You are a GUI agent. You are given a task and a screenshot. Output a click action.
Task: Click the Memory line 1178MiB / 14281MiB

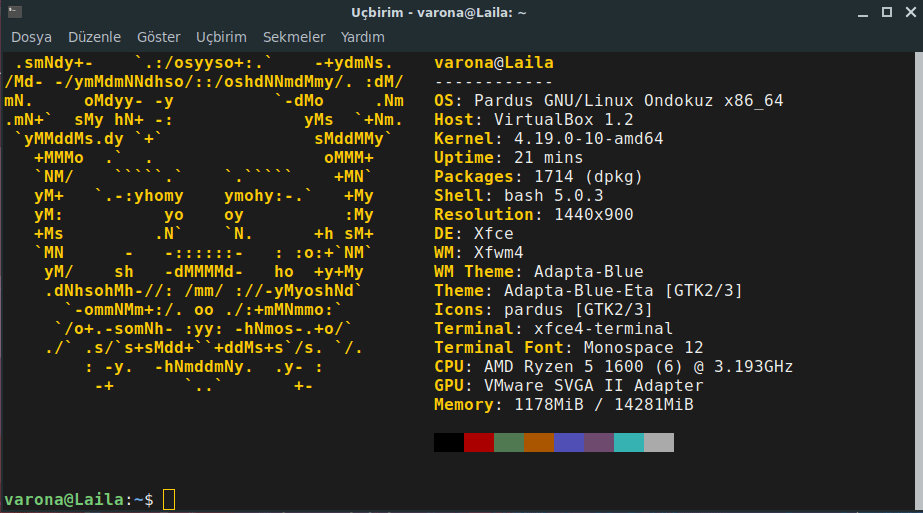[x=563, y=404]
